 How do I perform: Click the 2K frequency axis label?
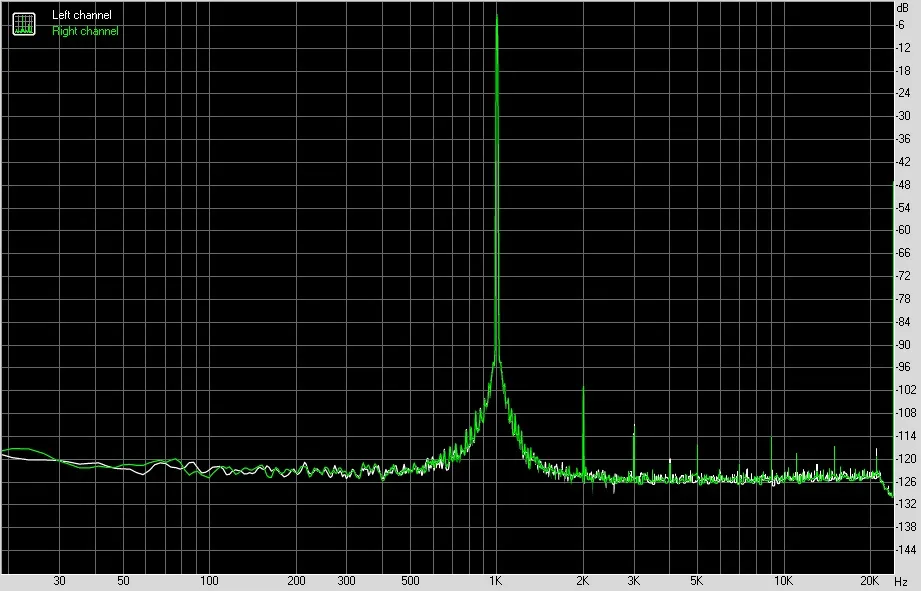(x=582, y=581)
